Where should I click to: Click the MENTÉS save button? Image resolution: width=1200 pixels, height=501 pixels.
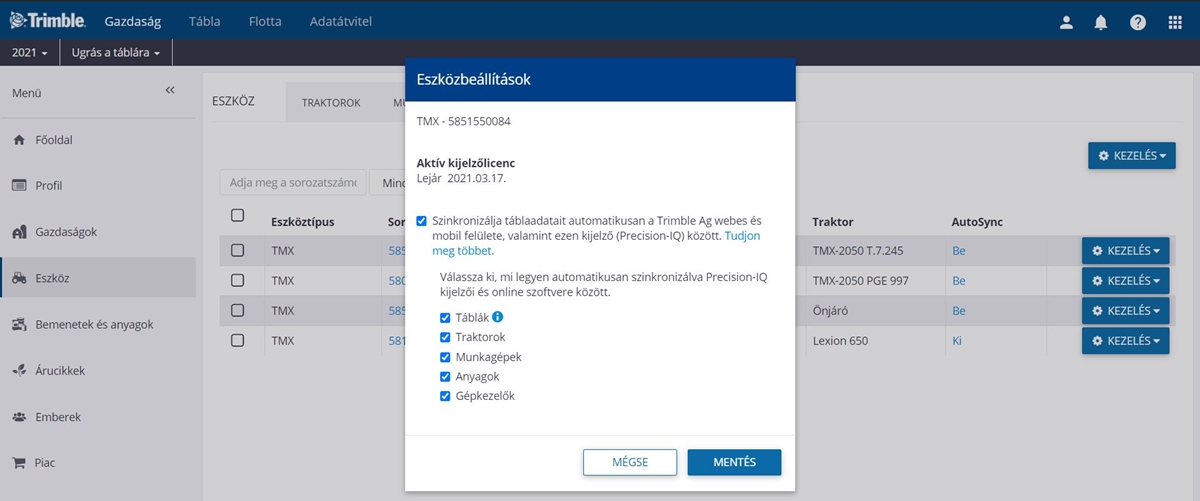click(734, 462)
